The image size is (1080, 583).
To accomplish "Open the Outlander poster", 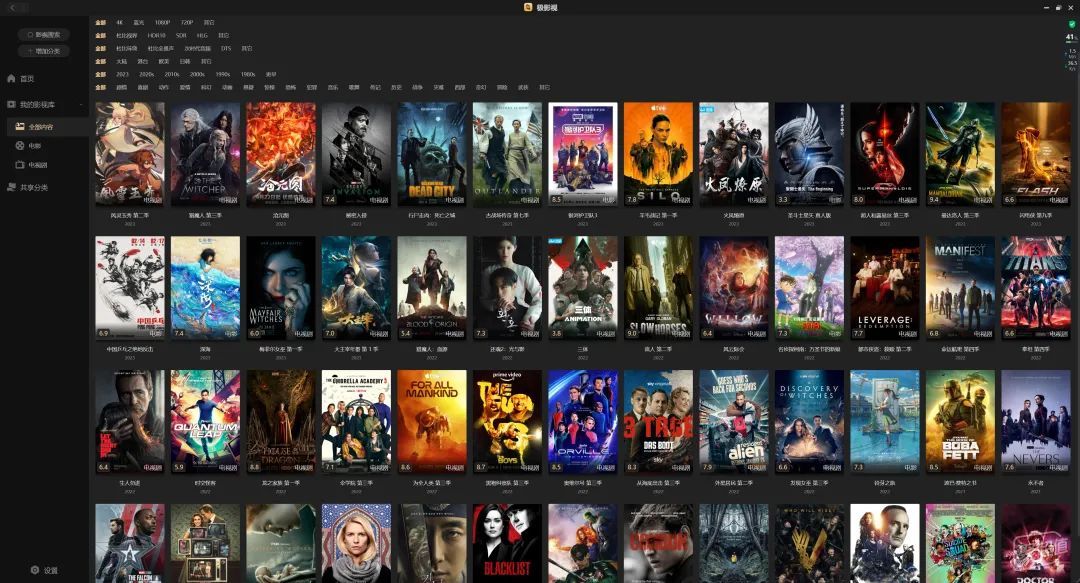I will (508, 154).
